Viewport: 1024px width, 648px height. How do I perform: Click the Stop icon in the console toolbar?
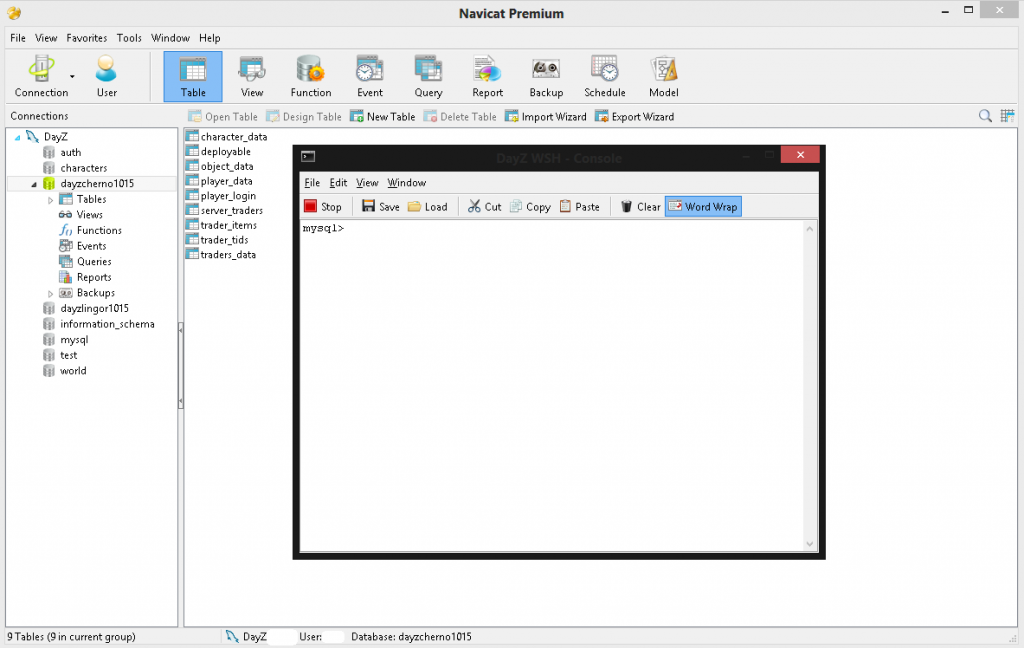(322, 206)
